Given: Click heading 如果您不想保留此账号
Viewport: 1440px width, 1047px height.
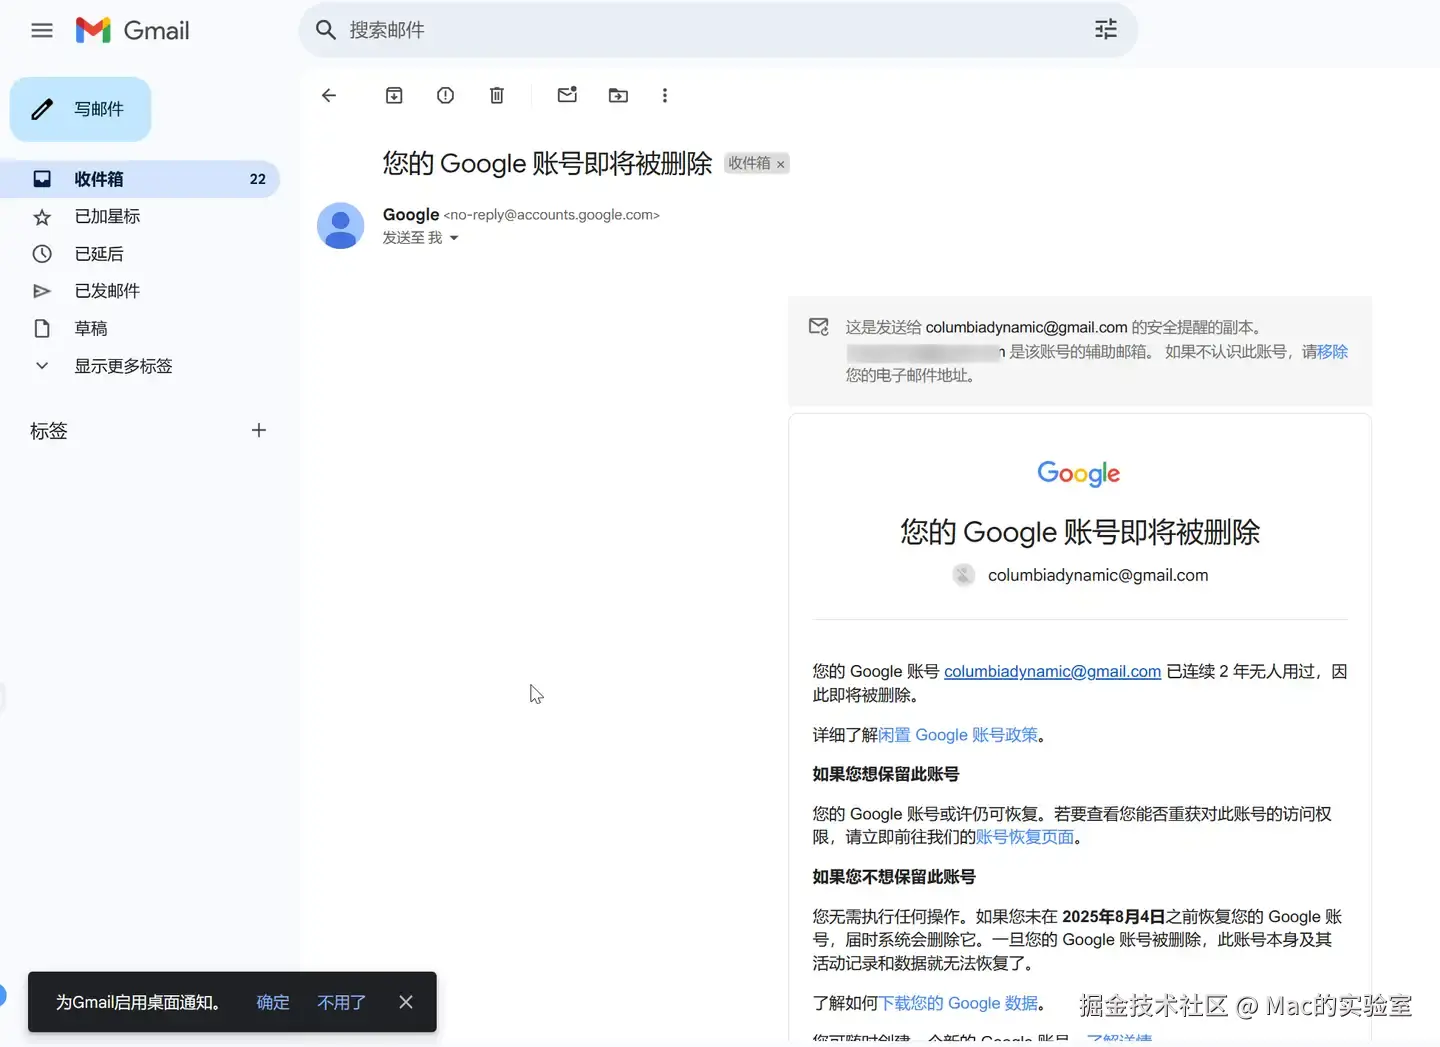Looking at the screenshot, I should pos(894,877).
